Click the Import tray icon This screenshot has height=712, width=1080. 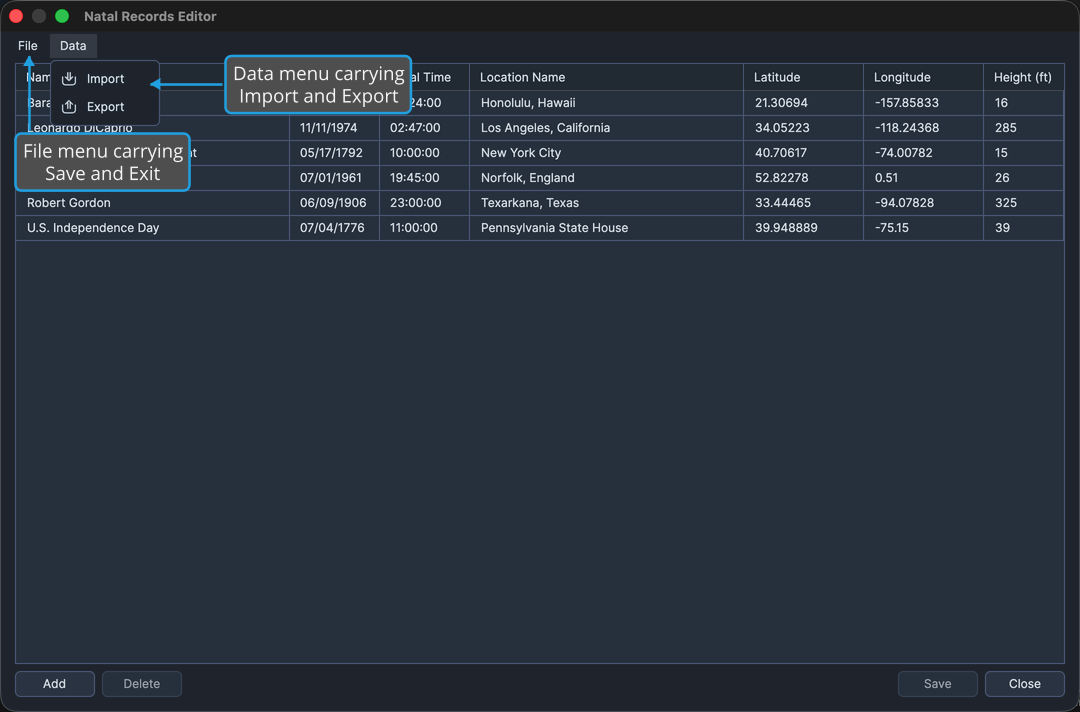coord(69,78)
